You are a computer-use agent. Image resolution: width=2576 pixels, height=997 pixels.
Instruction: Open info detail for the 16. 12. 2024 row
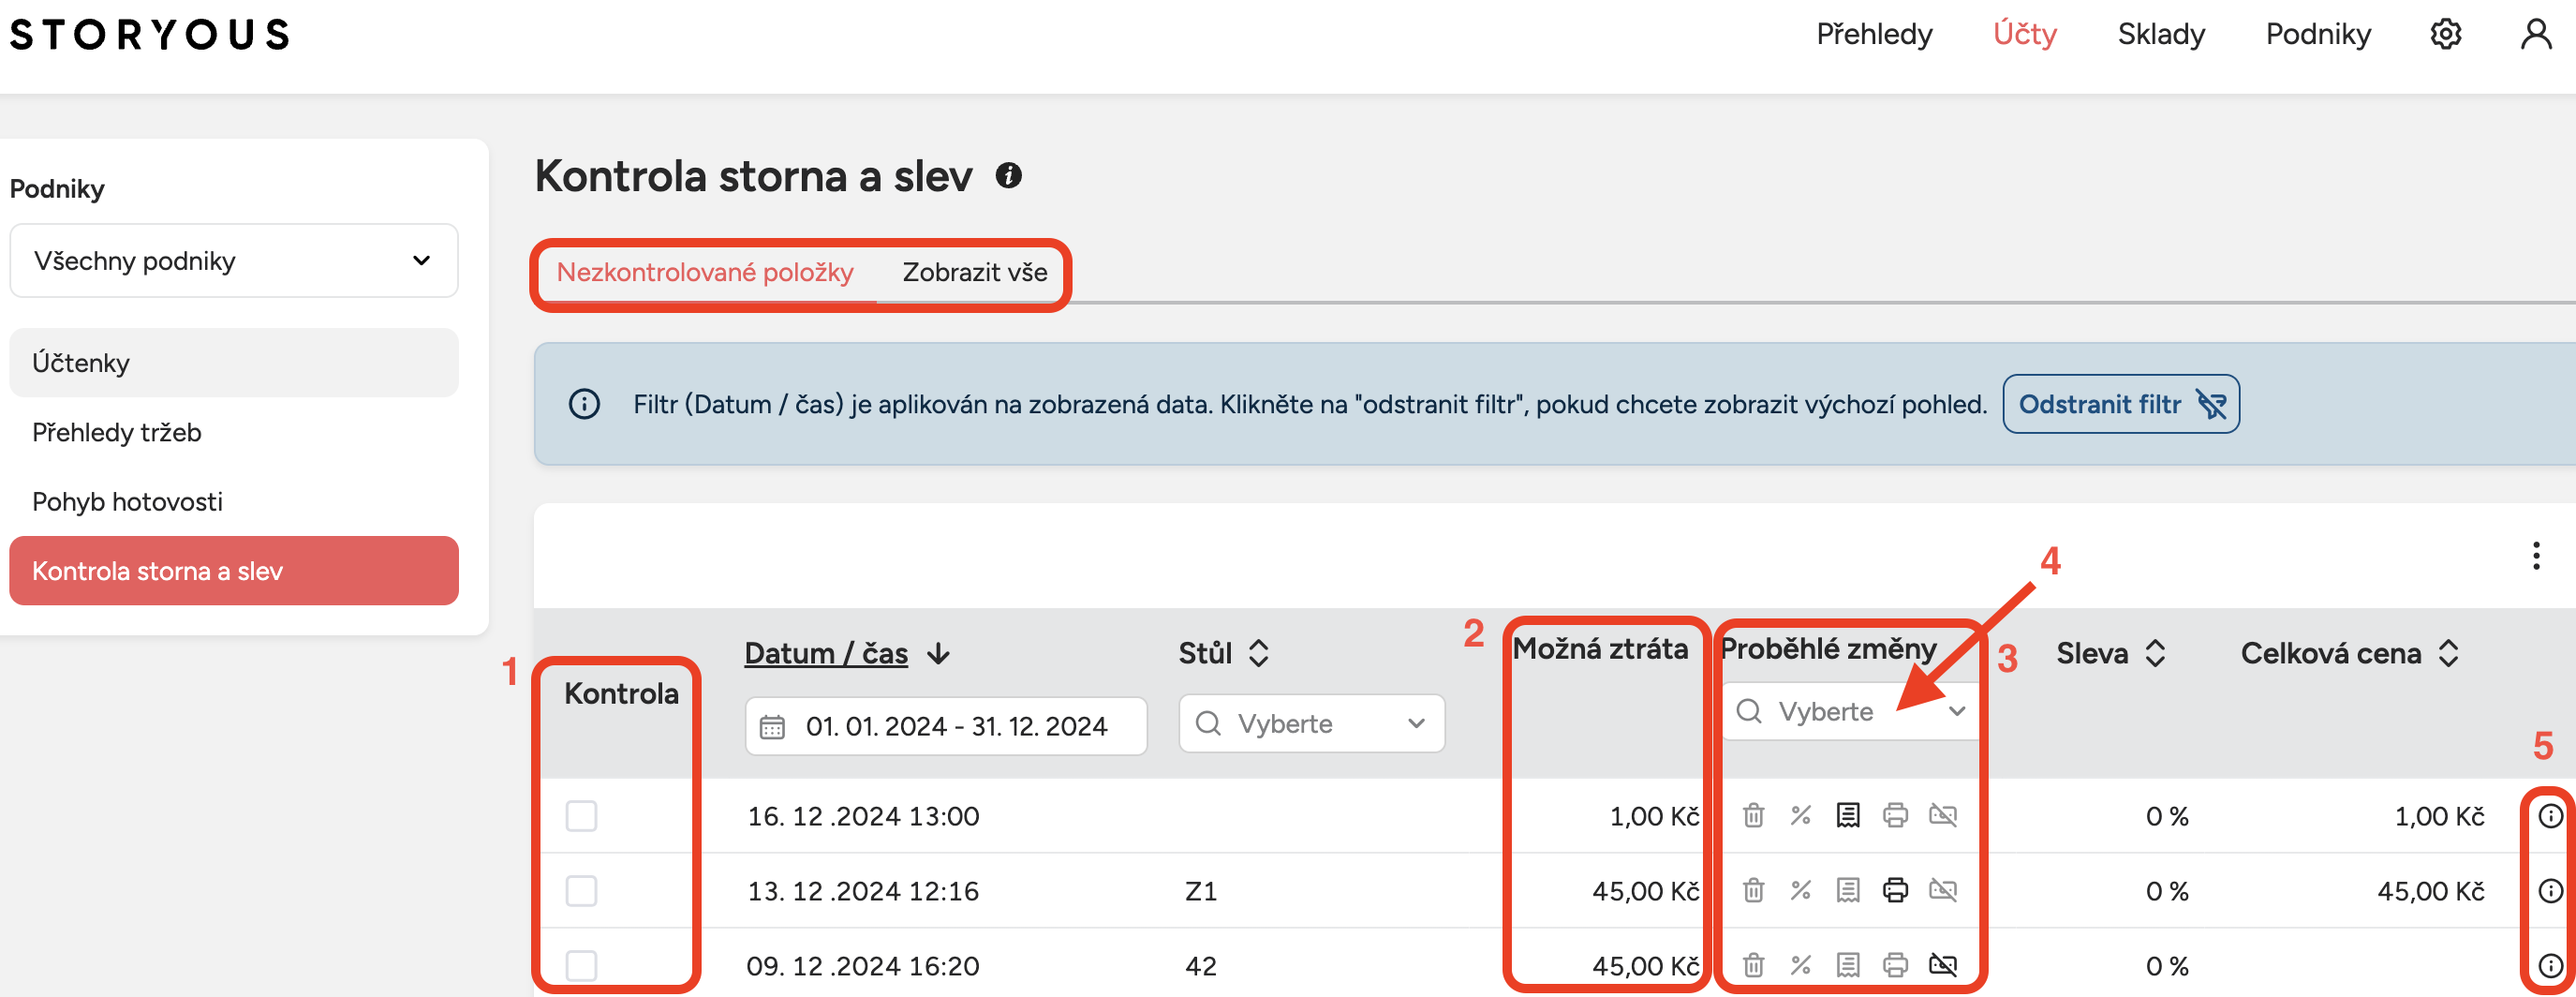point(2550,816)
